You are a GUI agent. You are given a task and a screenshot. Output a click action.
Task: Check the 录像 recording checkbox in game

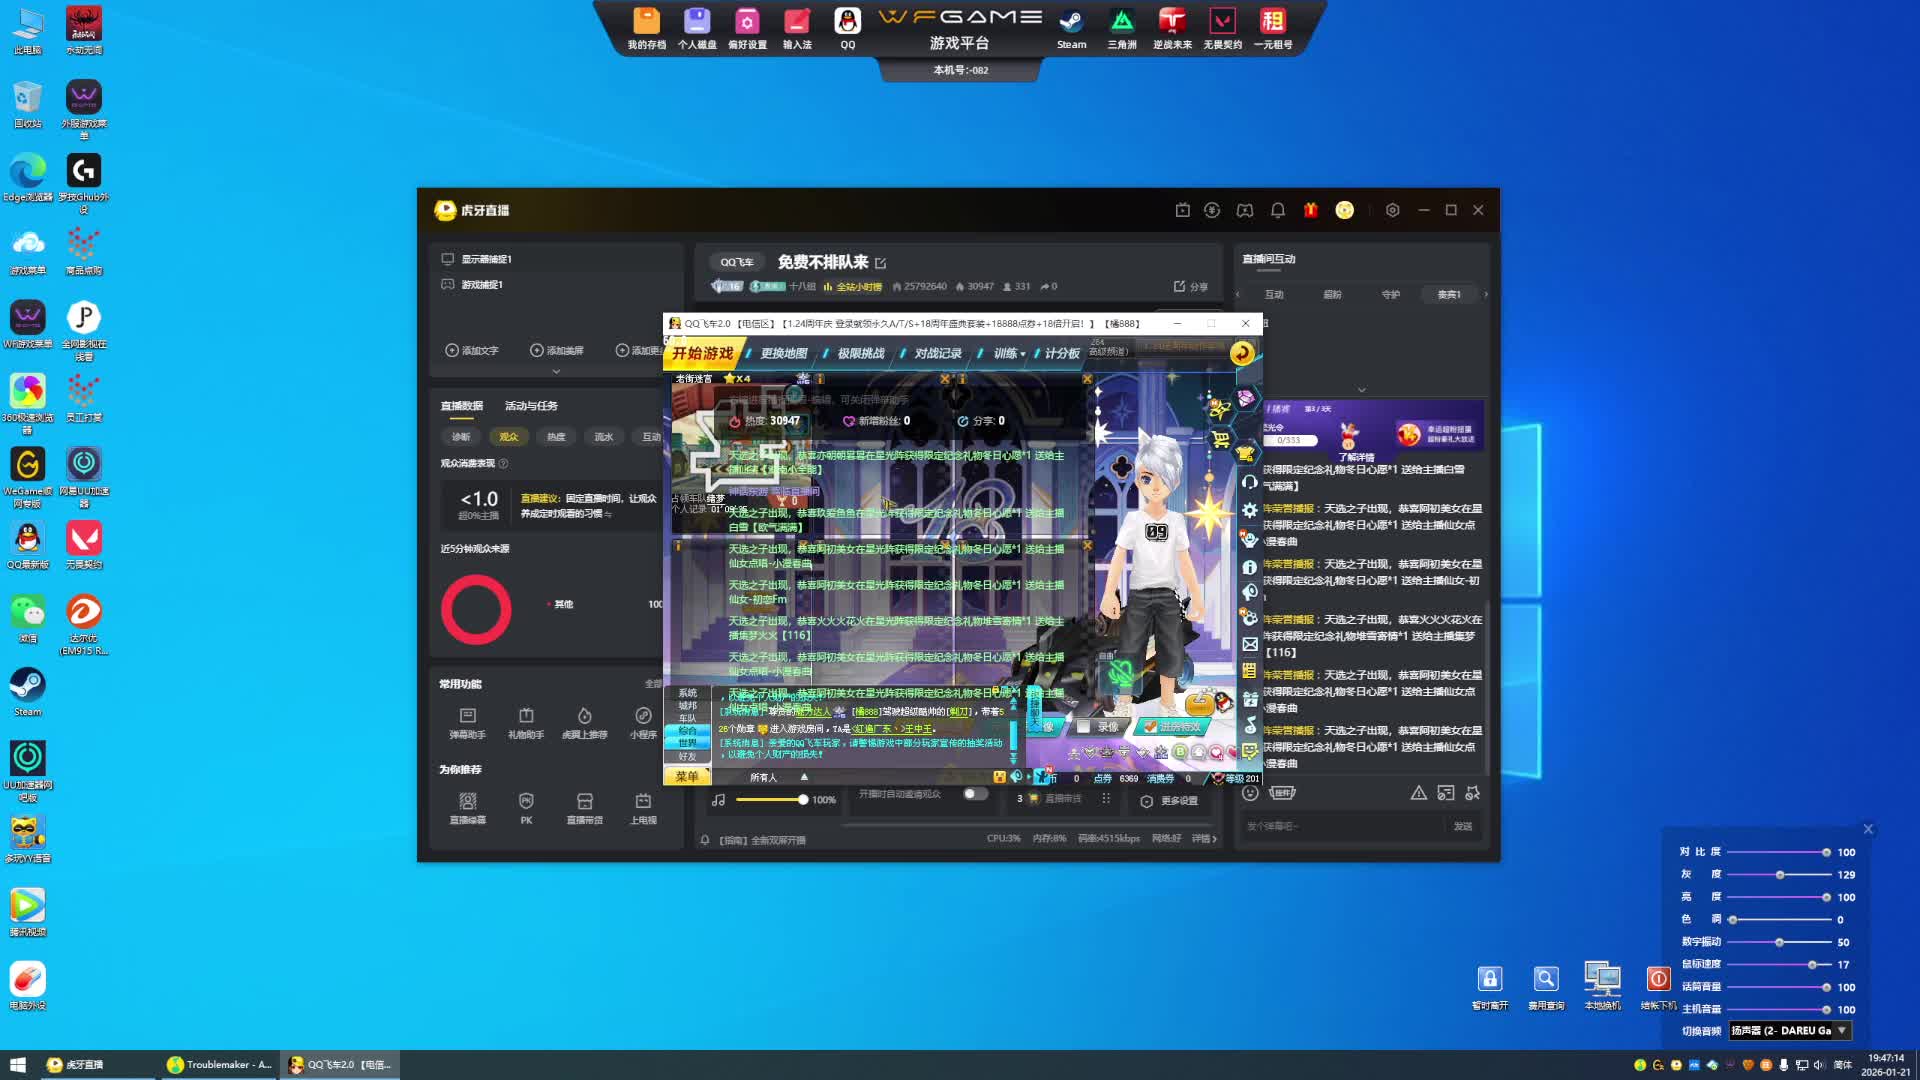coord(1083,727)
